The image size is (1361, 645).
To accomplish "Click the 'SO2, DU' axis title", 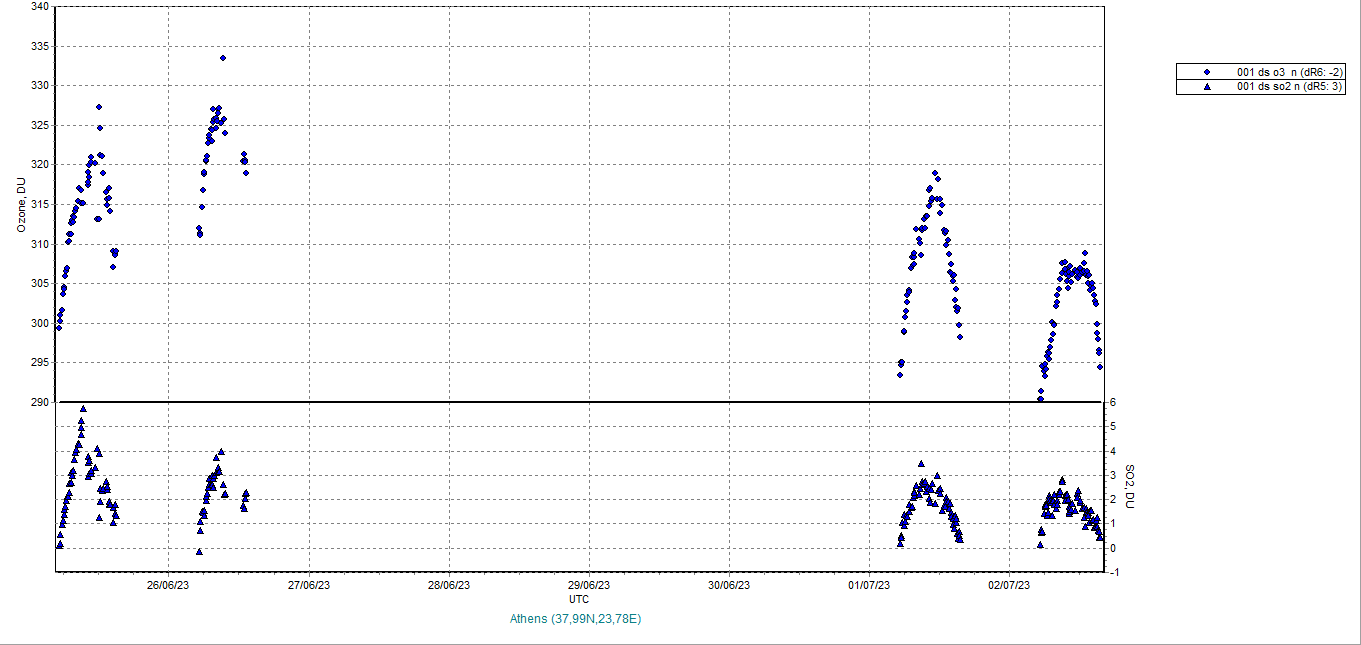I will coord(1130,486).
